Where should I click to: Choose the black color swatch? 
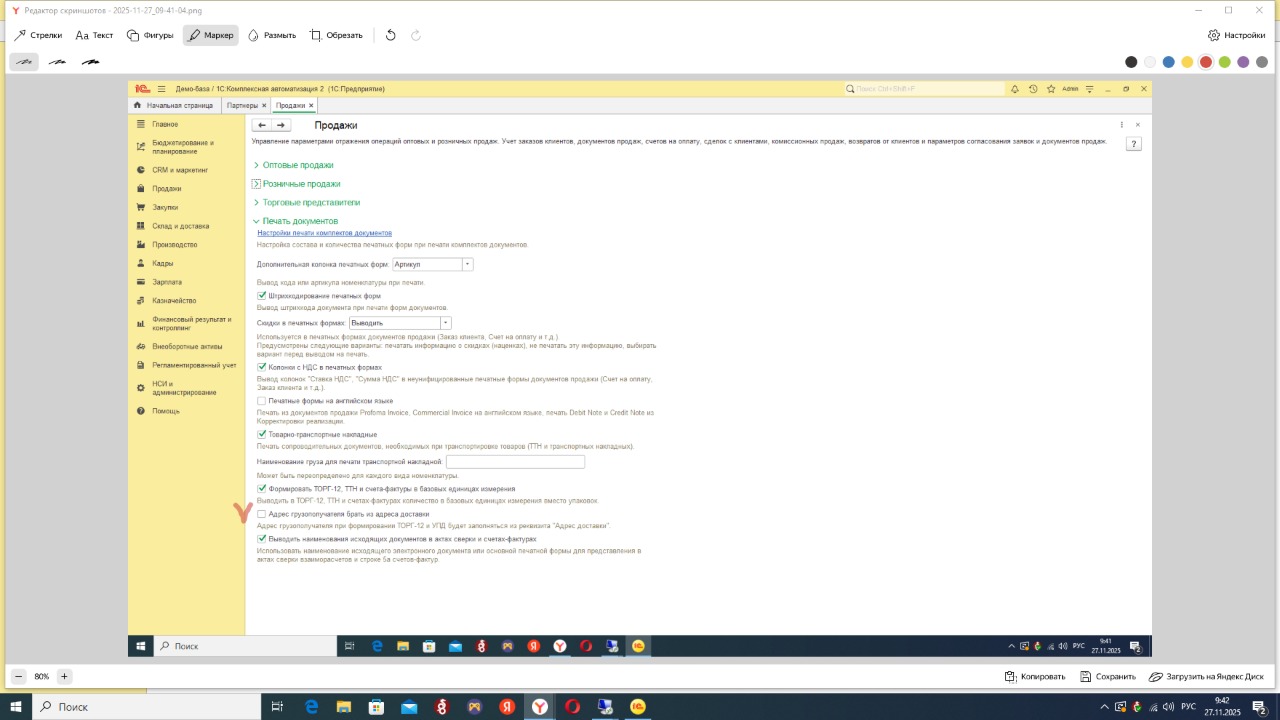tap(1131, 62)
